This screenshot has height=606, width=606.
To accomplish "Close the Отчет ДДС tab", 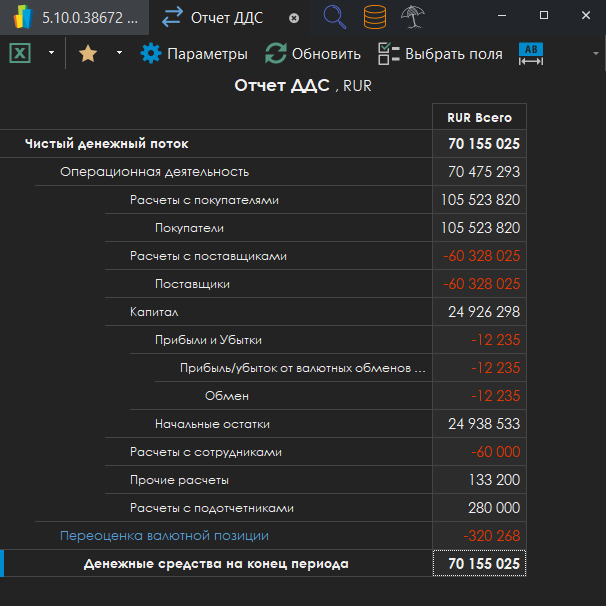I will click(293, 18).
